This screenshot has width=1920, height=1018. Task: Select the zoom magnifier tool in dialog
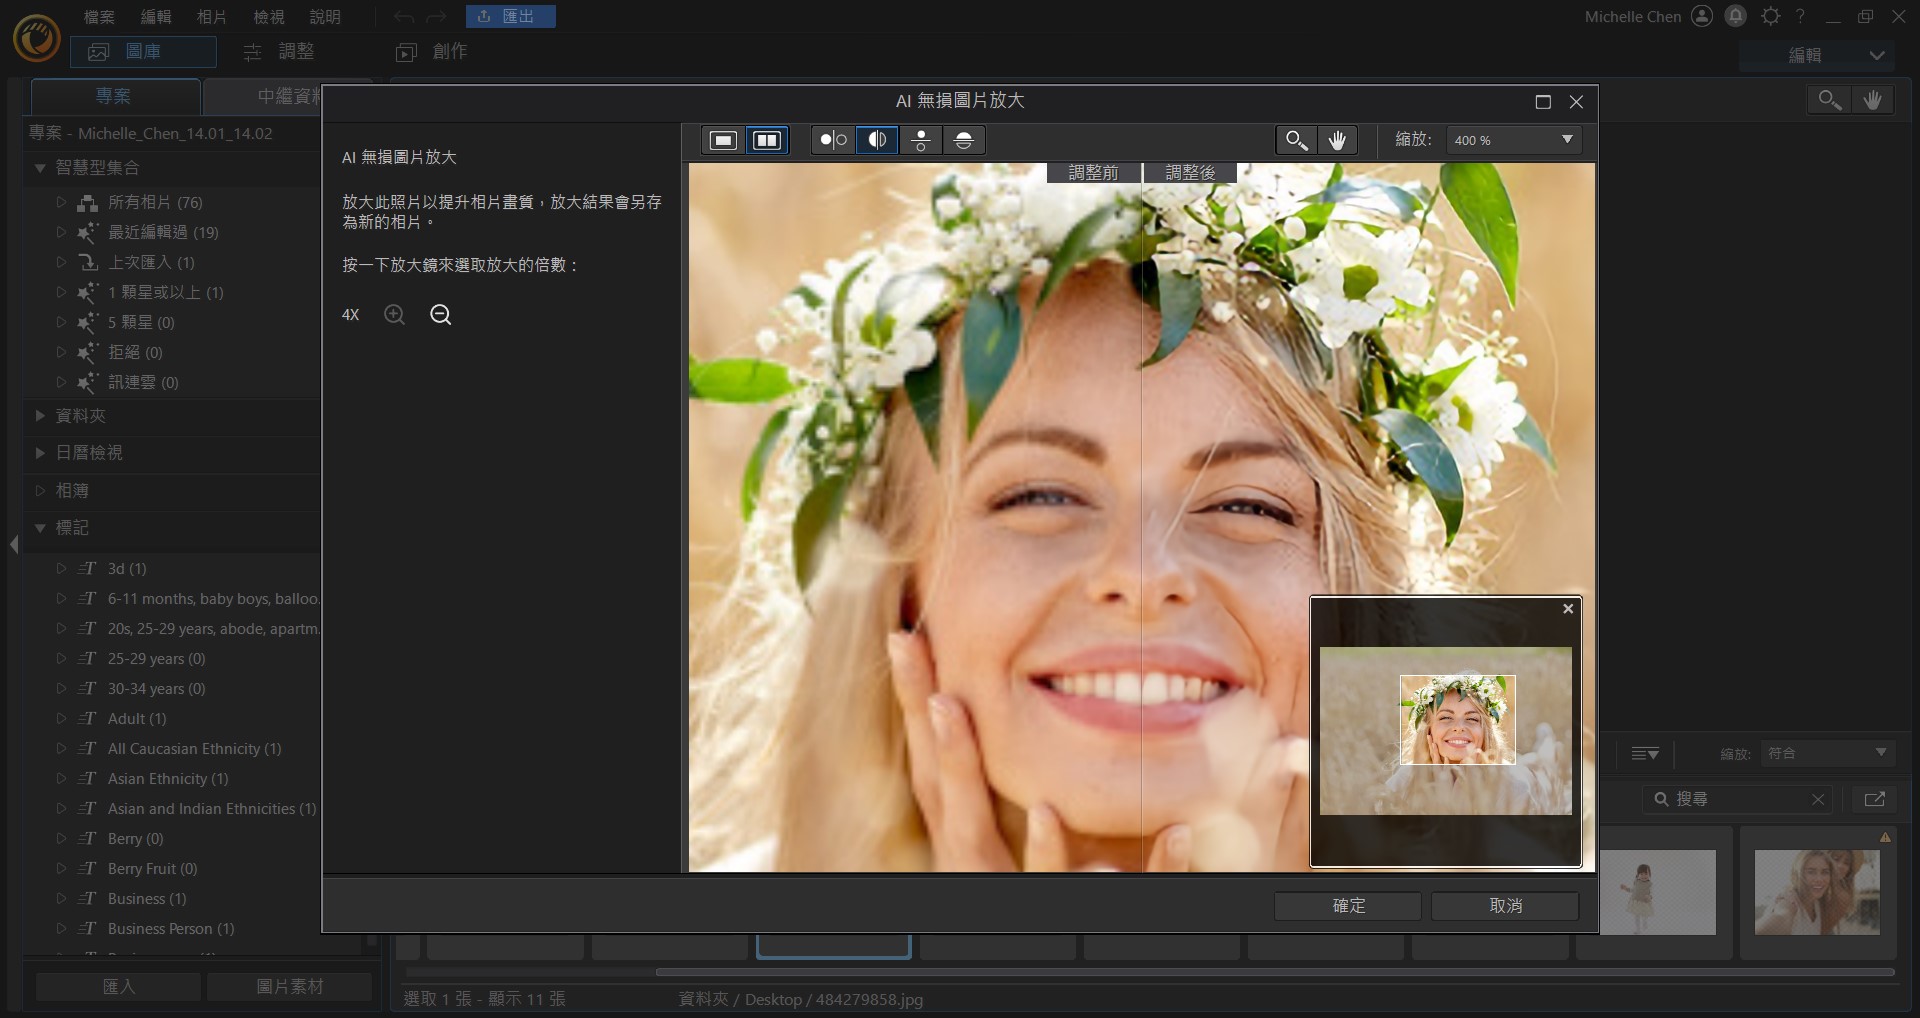[x=1296, y=140]
